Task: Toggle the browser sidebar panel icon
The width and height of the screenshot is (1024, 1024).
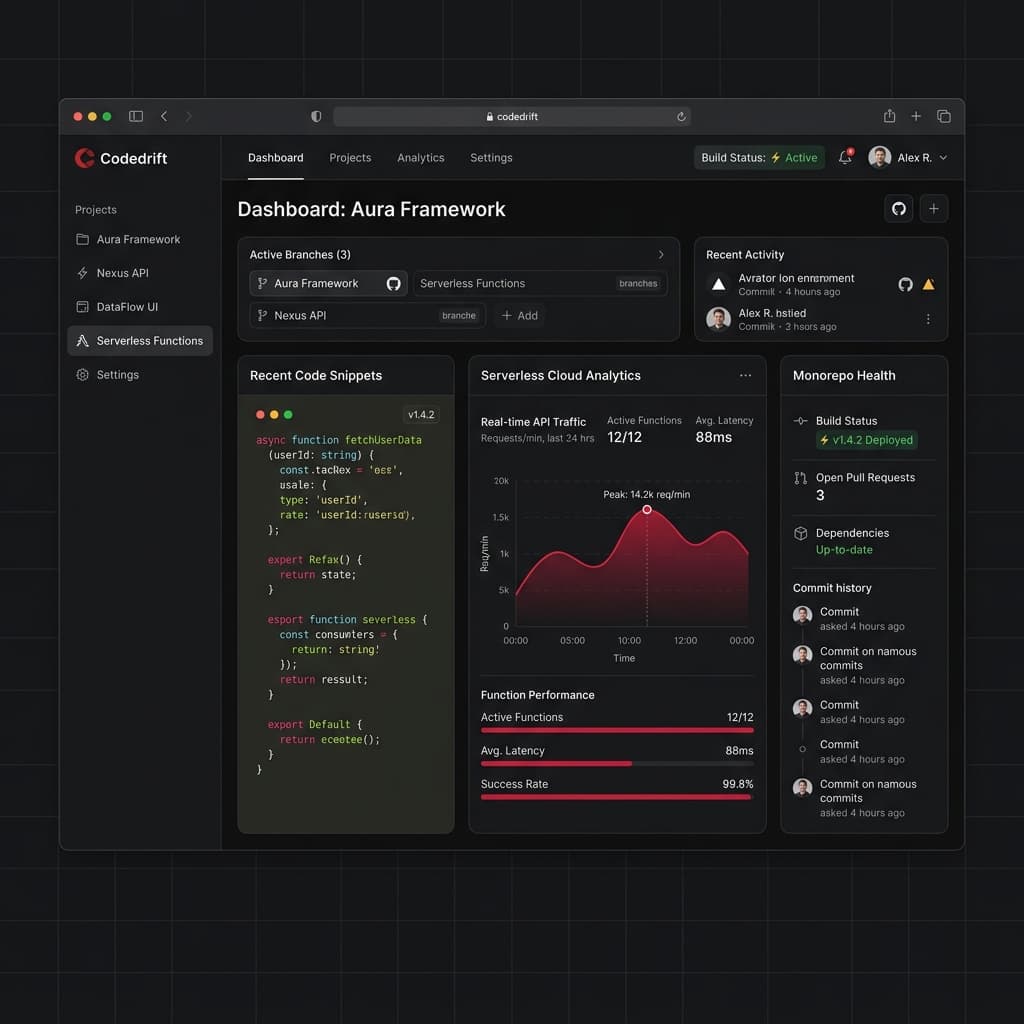Action: [136, 116]
